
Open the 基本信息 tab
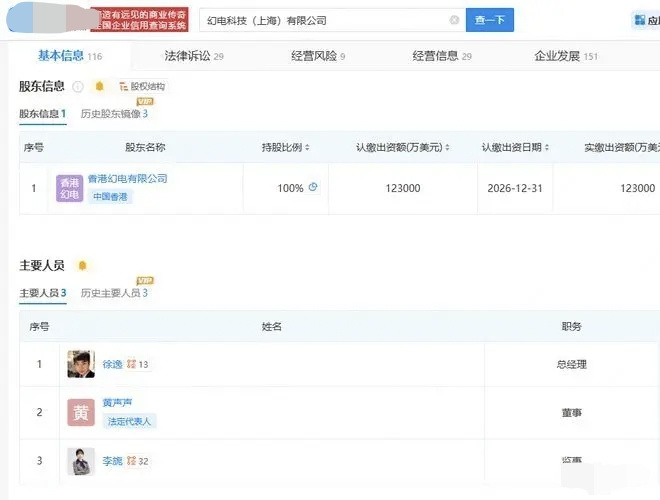tap(70, 56)
